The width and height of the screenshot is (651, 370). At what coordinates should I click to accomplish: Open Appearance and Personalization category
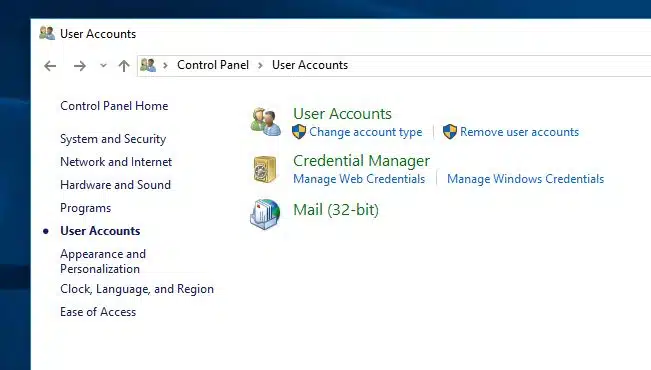[x=103, y=261]
